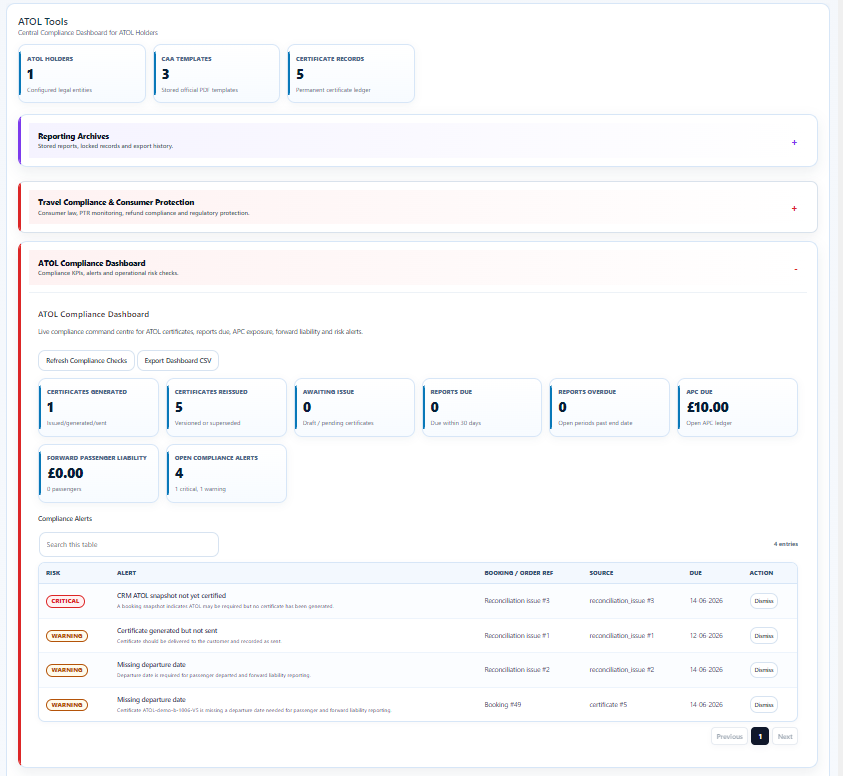Open the Certificates Generated KPI card
This screenshot has width=843, height=776.
coord(98,408)
